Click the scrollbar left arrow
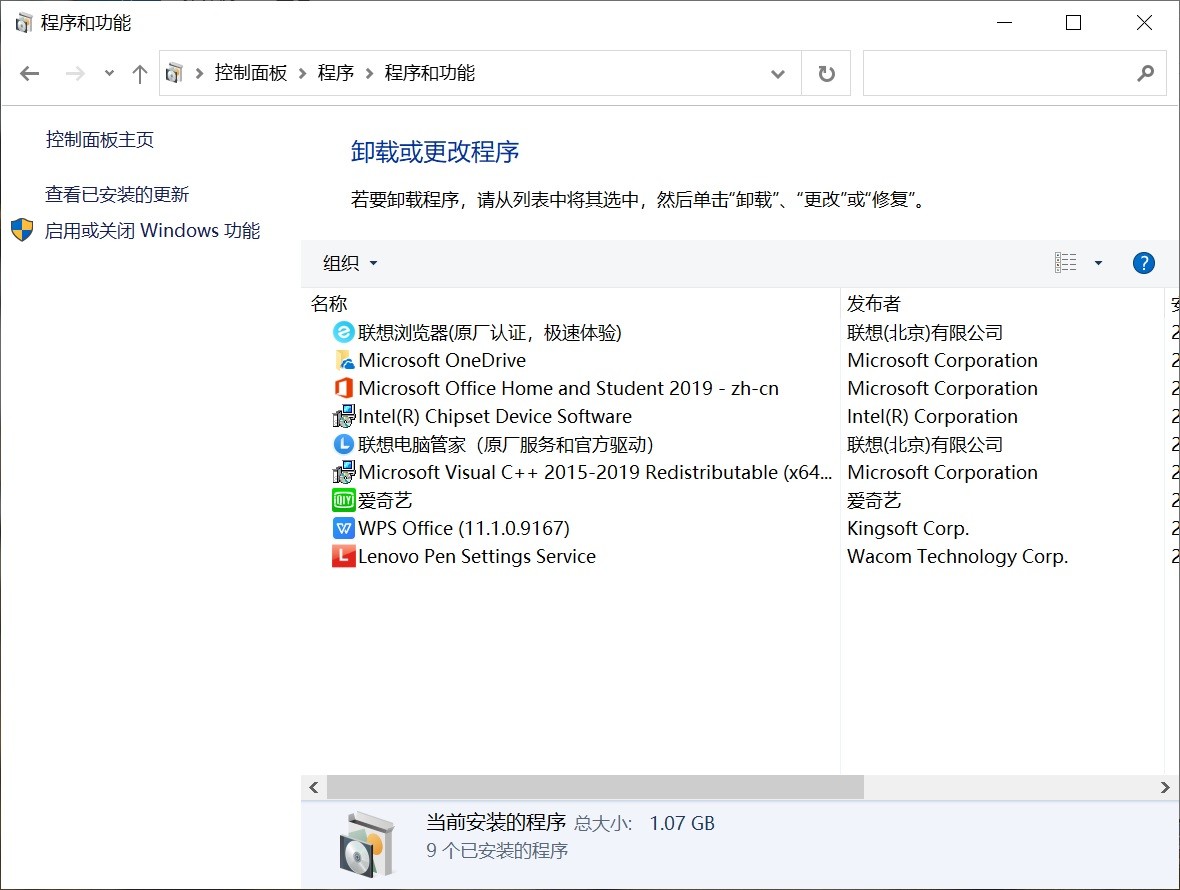Viewport: 1180px width, 890px height. click(x=314, y=787)
